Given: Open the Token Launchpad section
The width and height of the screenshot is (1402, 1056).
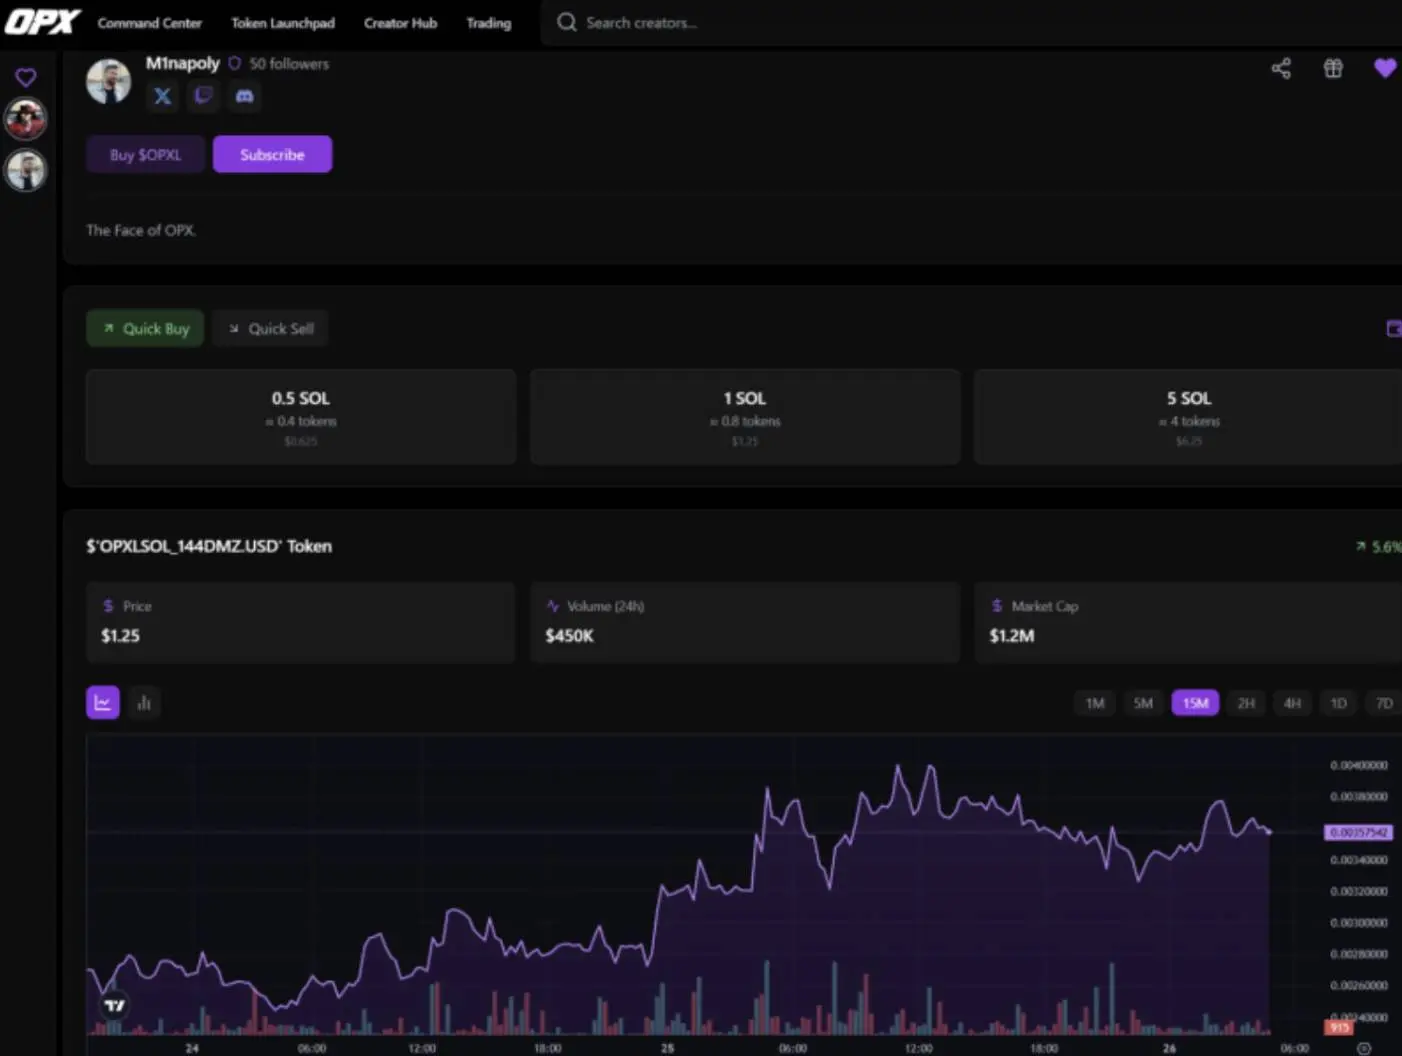Looking at the screenshot, I should point(283,23).
